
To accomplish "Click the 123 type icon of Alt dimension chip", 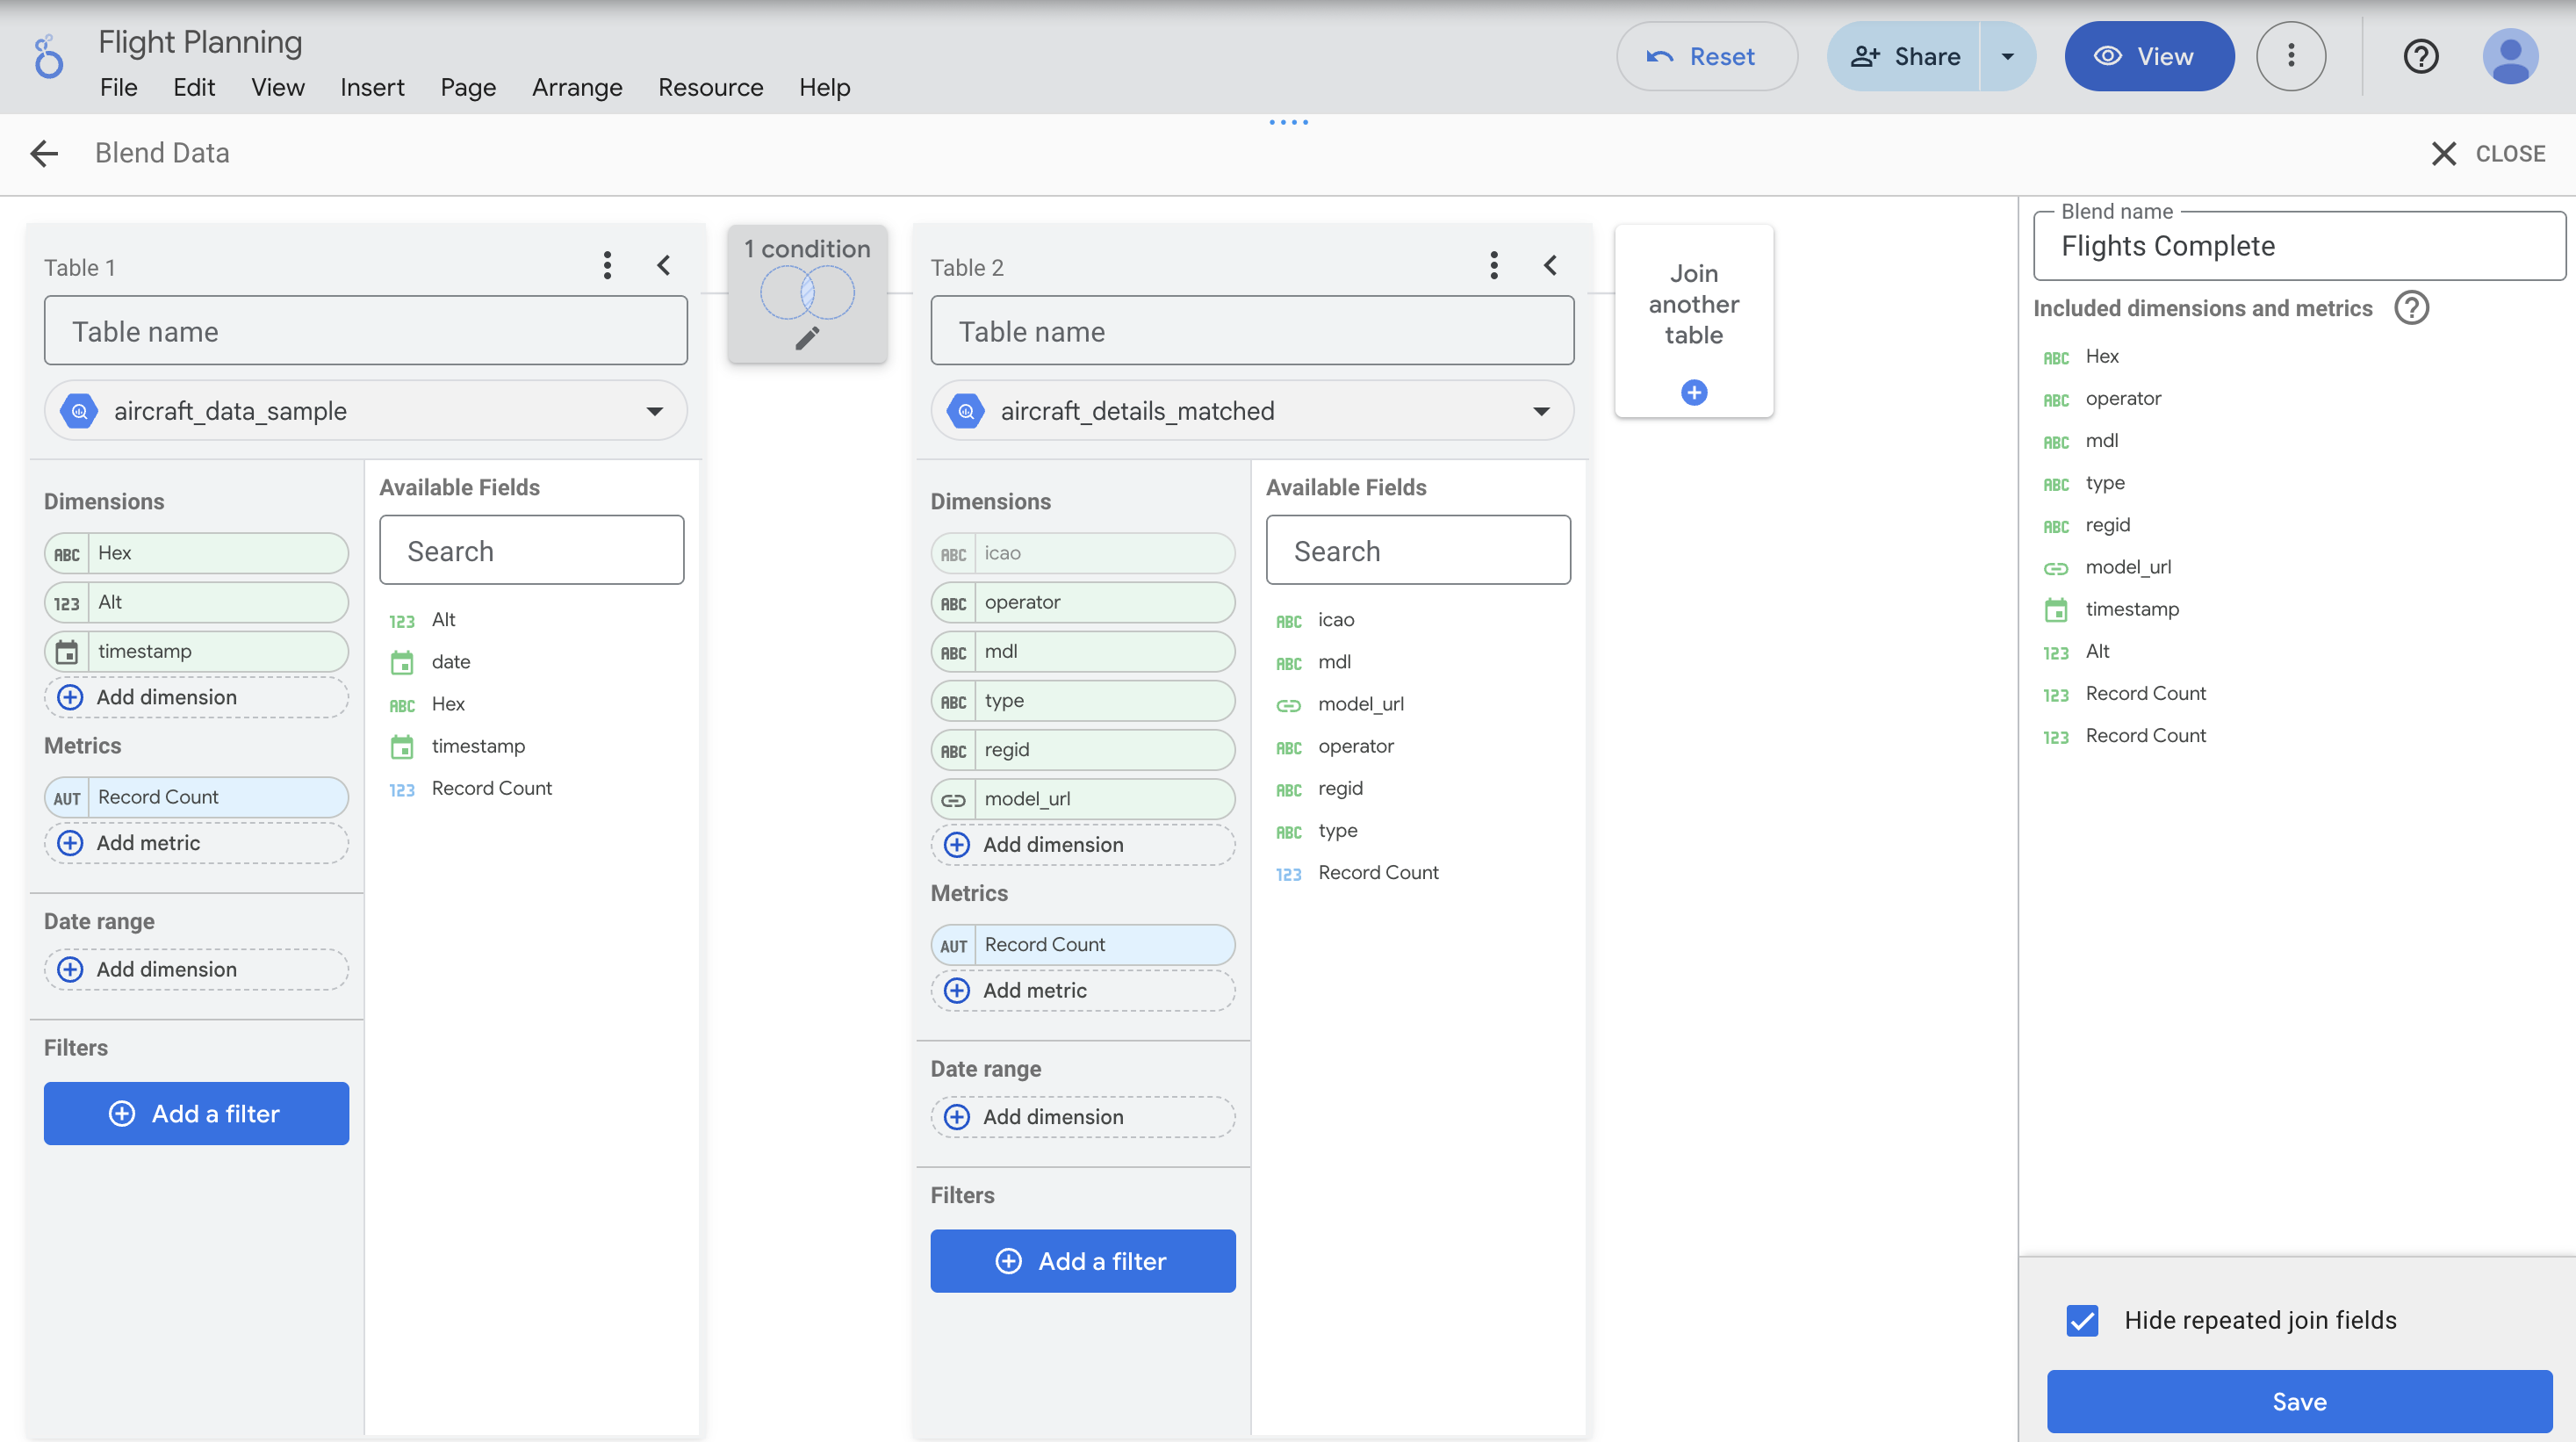I will (x=67, y=603).
